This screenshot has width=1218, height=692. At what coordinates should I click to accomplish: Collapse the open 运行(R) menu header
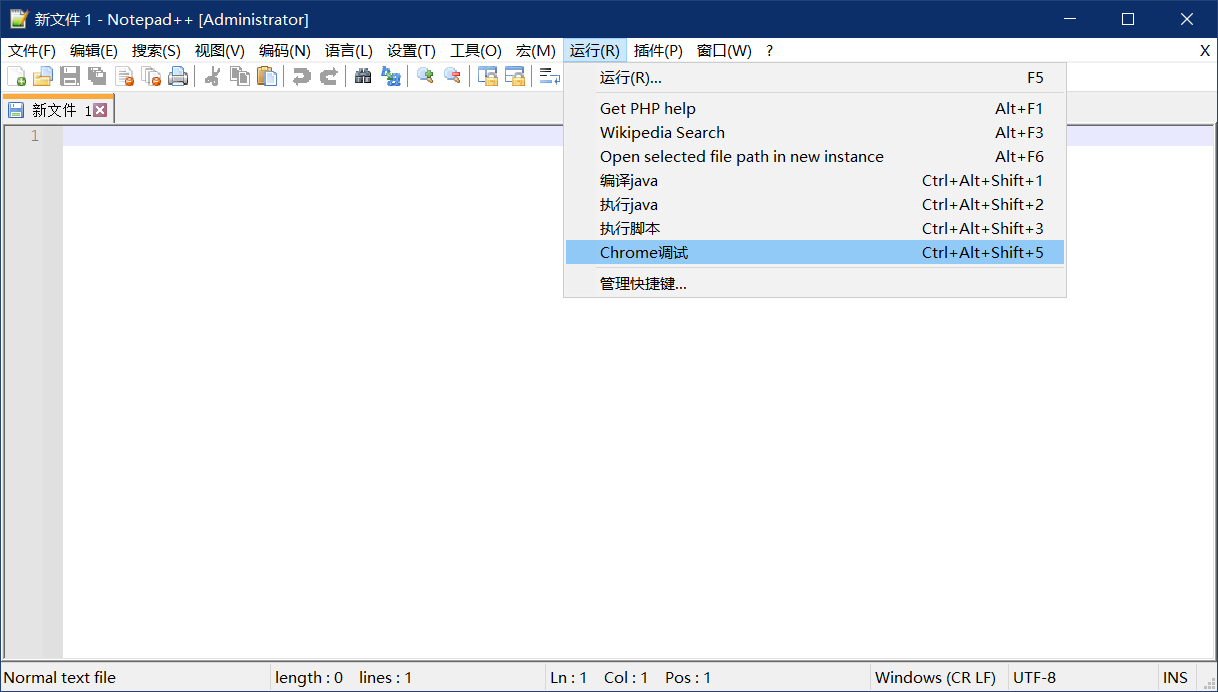coord(595,51)
